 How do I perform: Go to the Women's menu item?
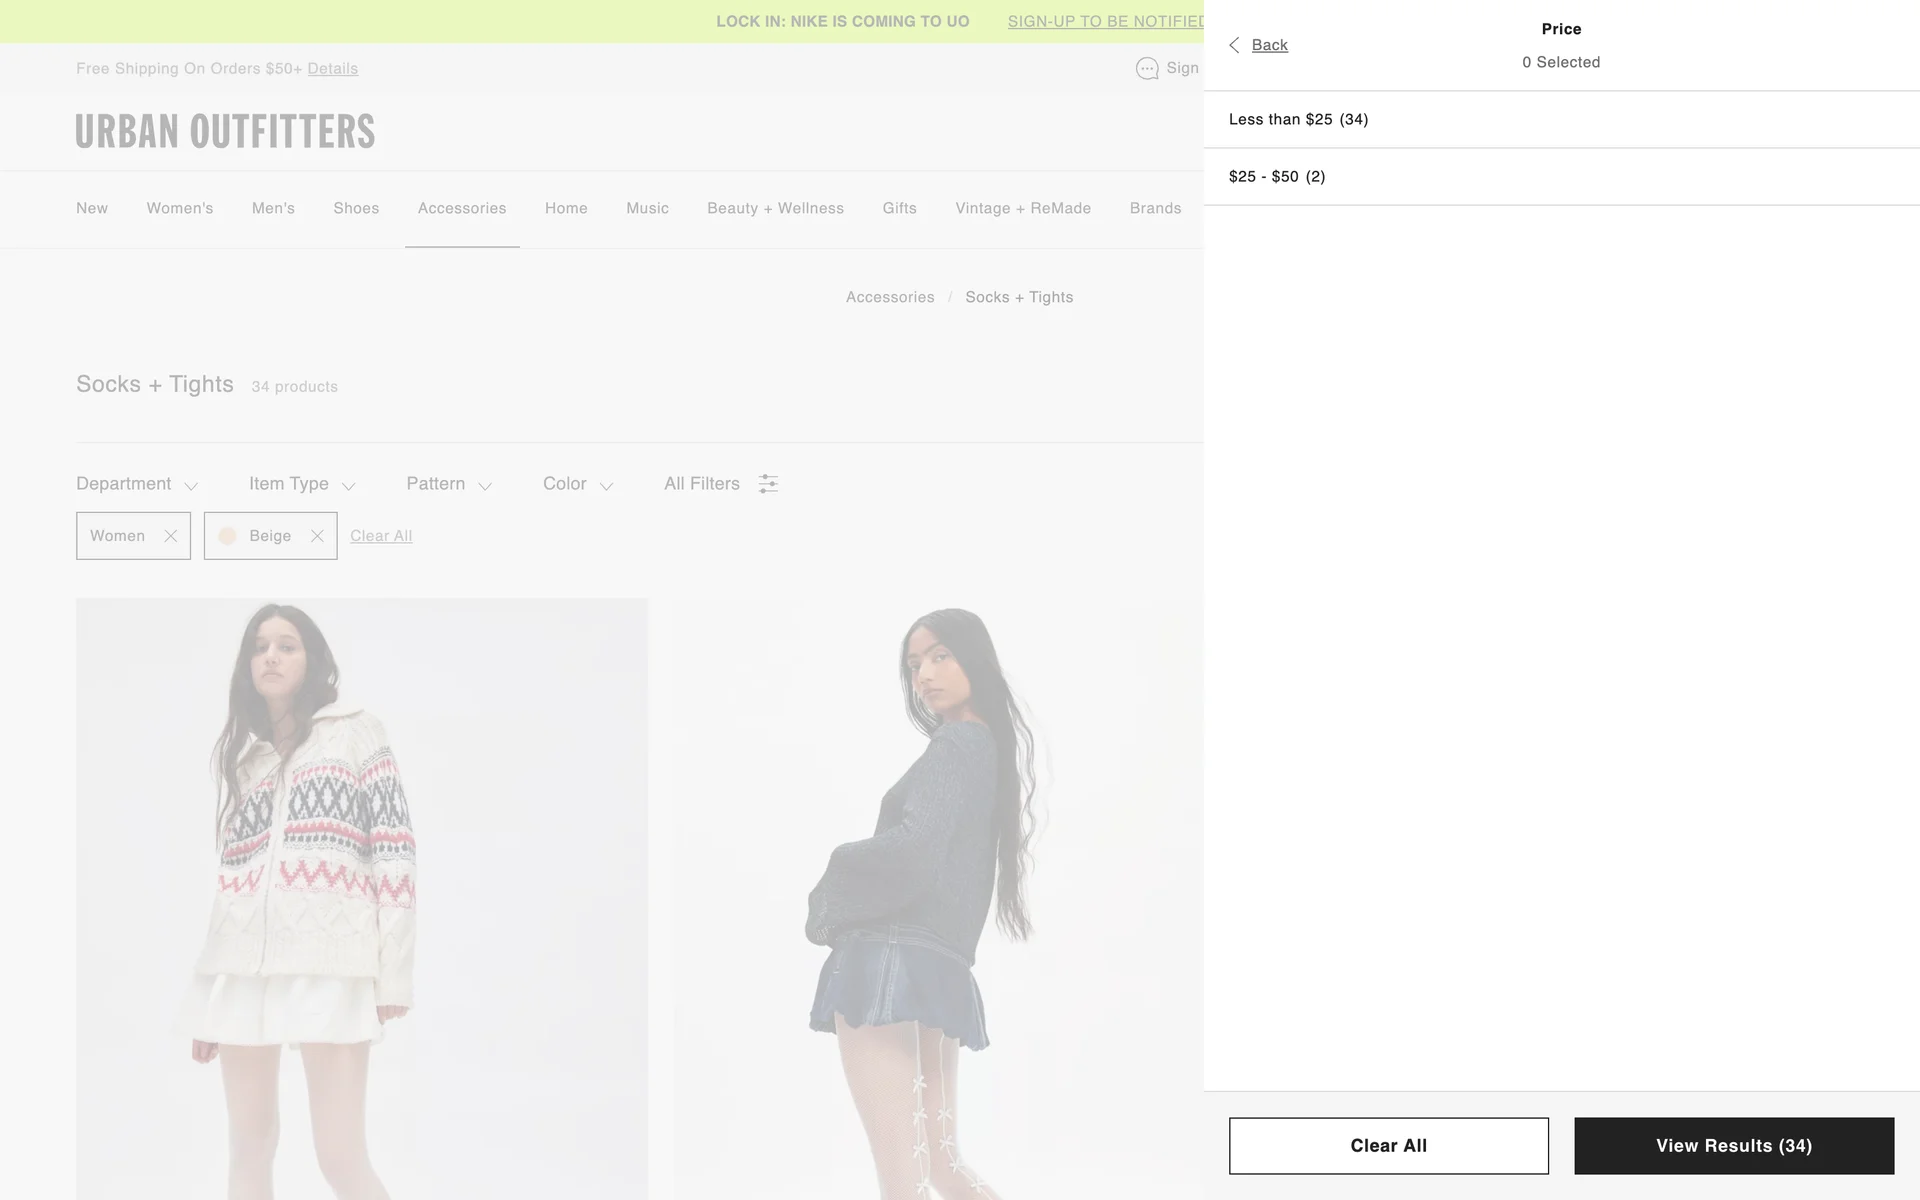(180, 208)
